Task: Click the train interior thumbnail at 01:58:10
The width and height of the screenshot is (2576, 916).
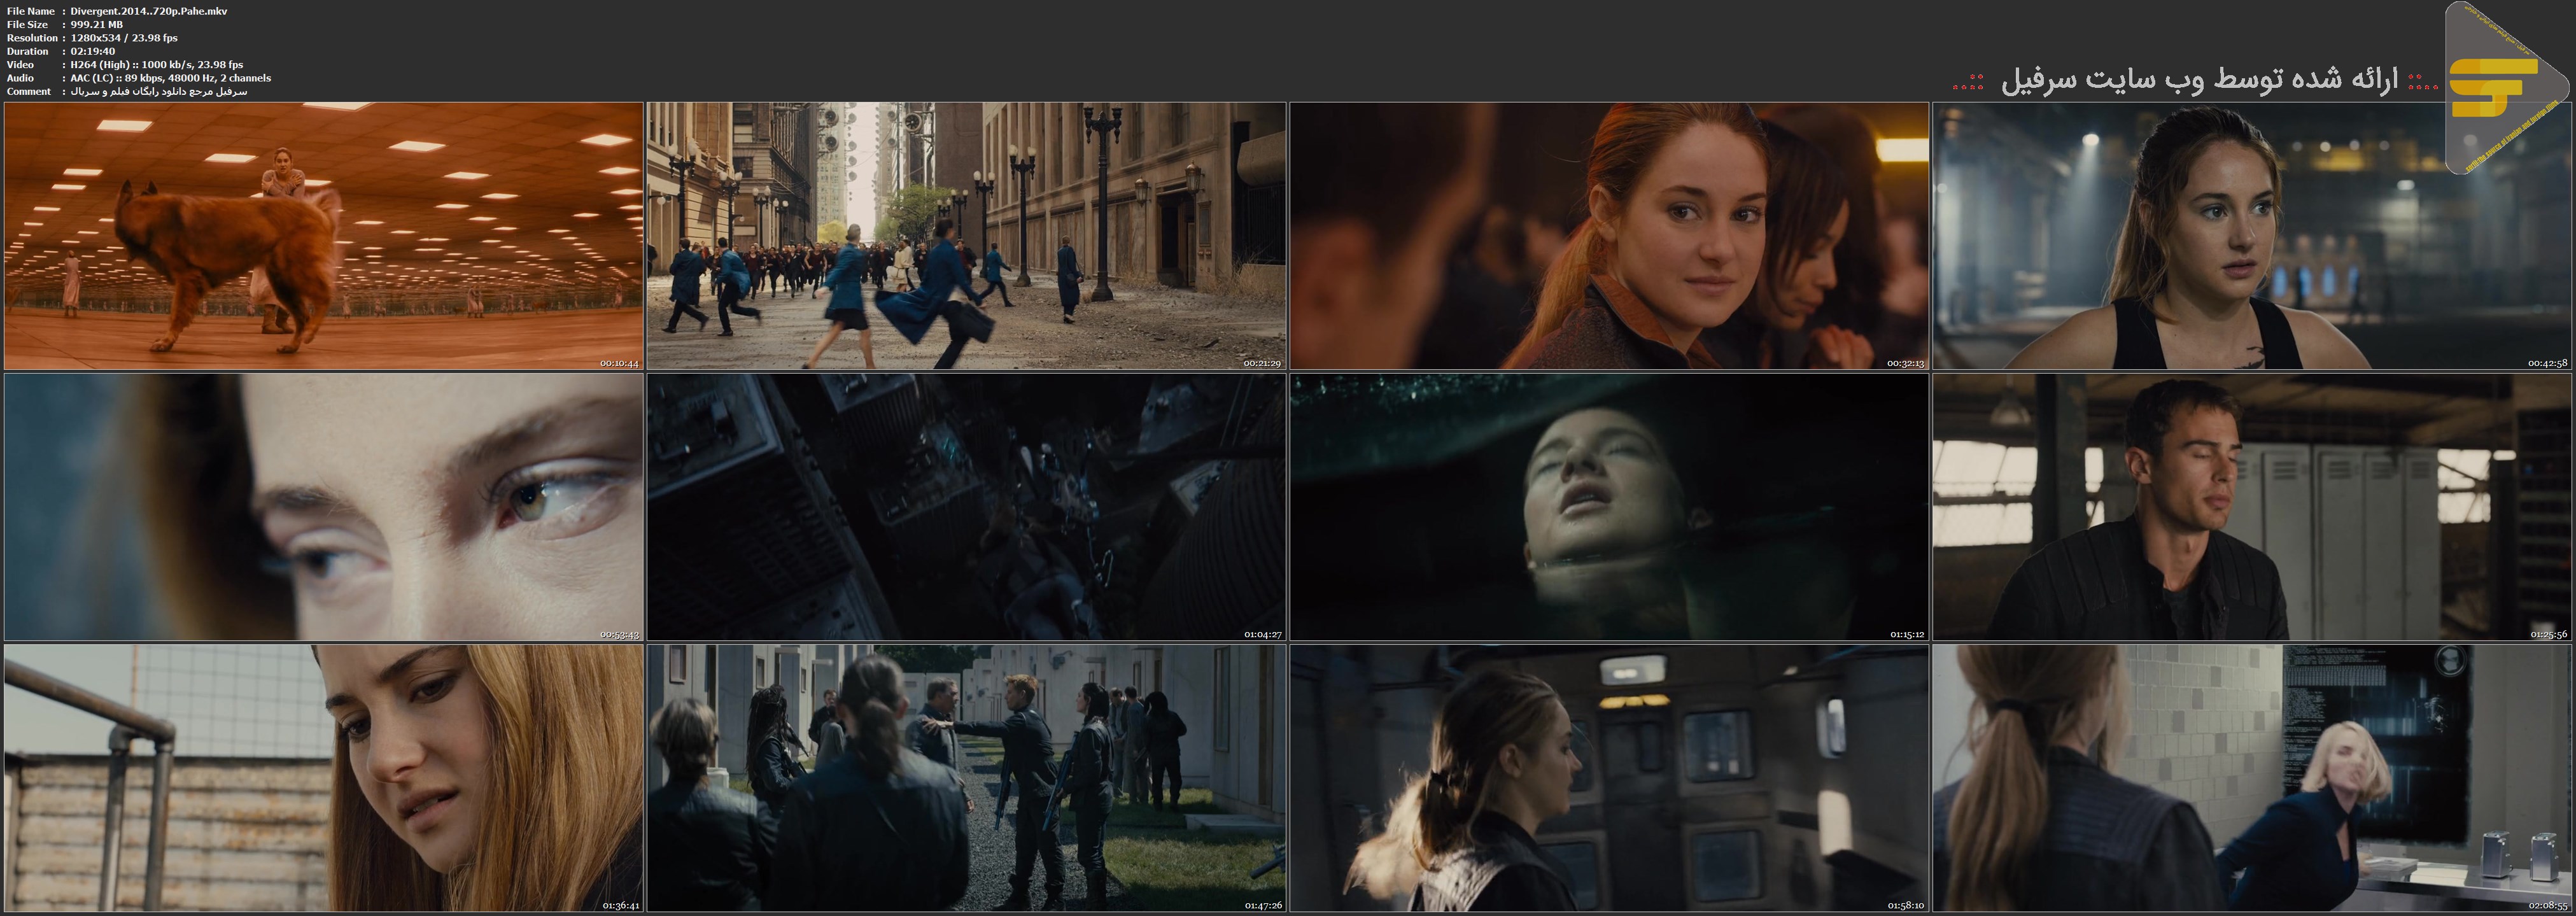Action: [x=1609, y=778]
